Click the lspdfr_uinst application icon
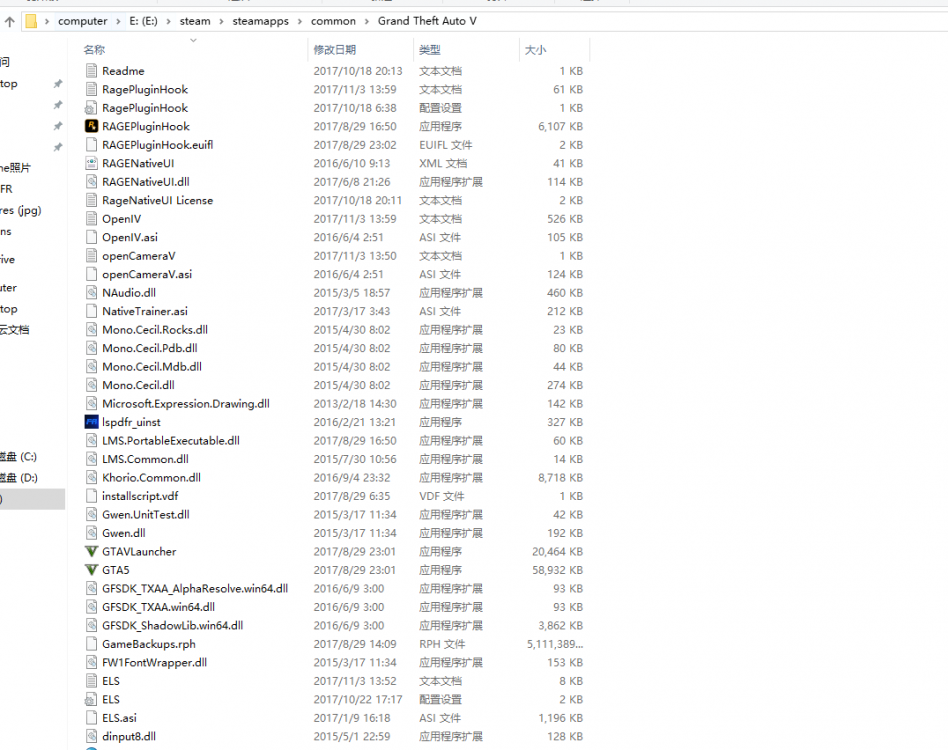This screenshot has width=948, height=750. point(91,422)
